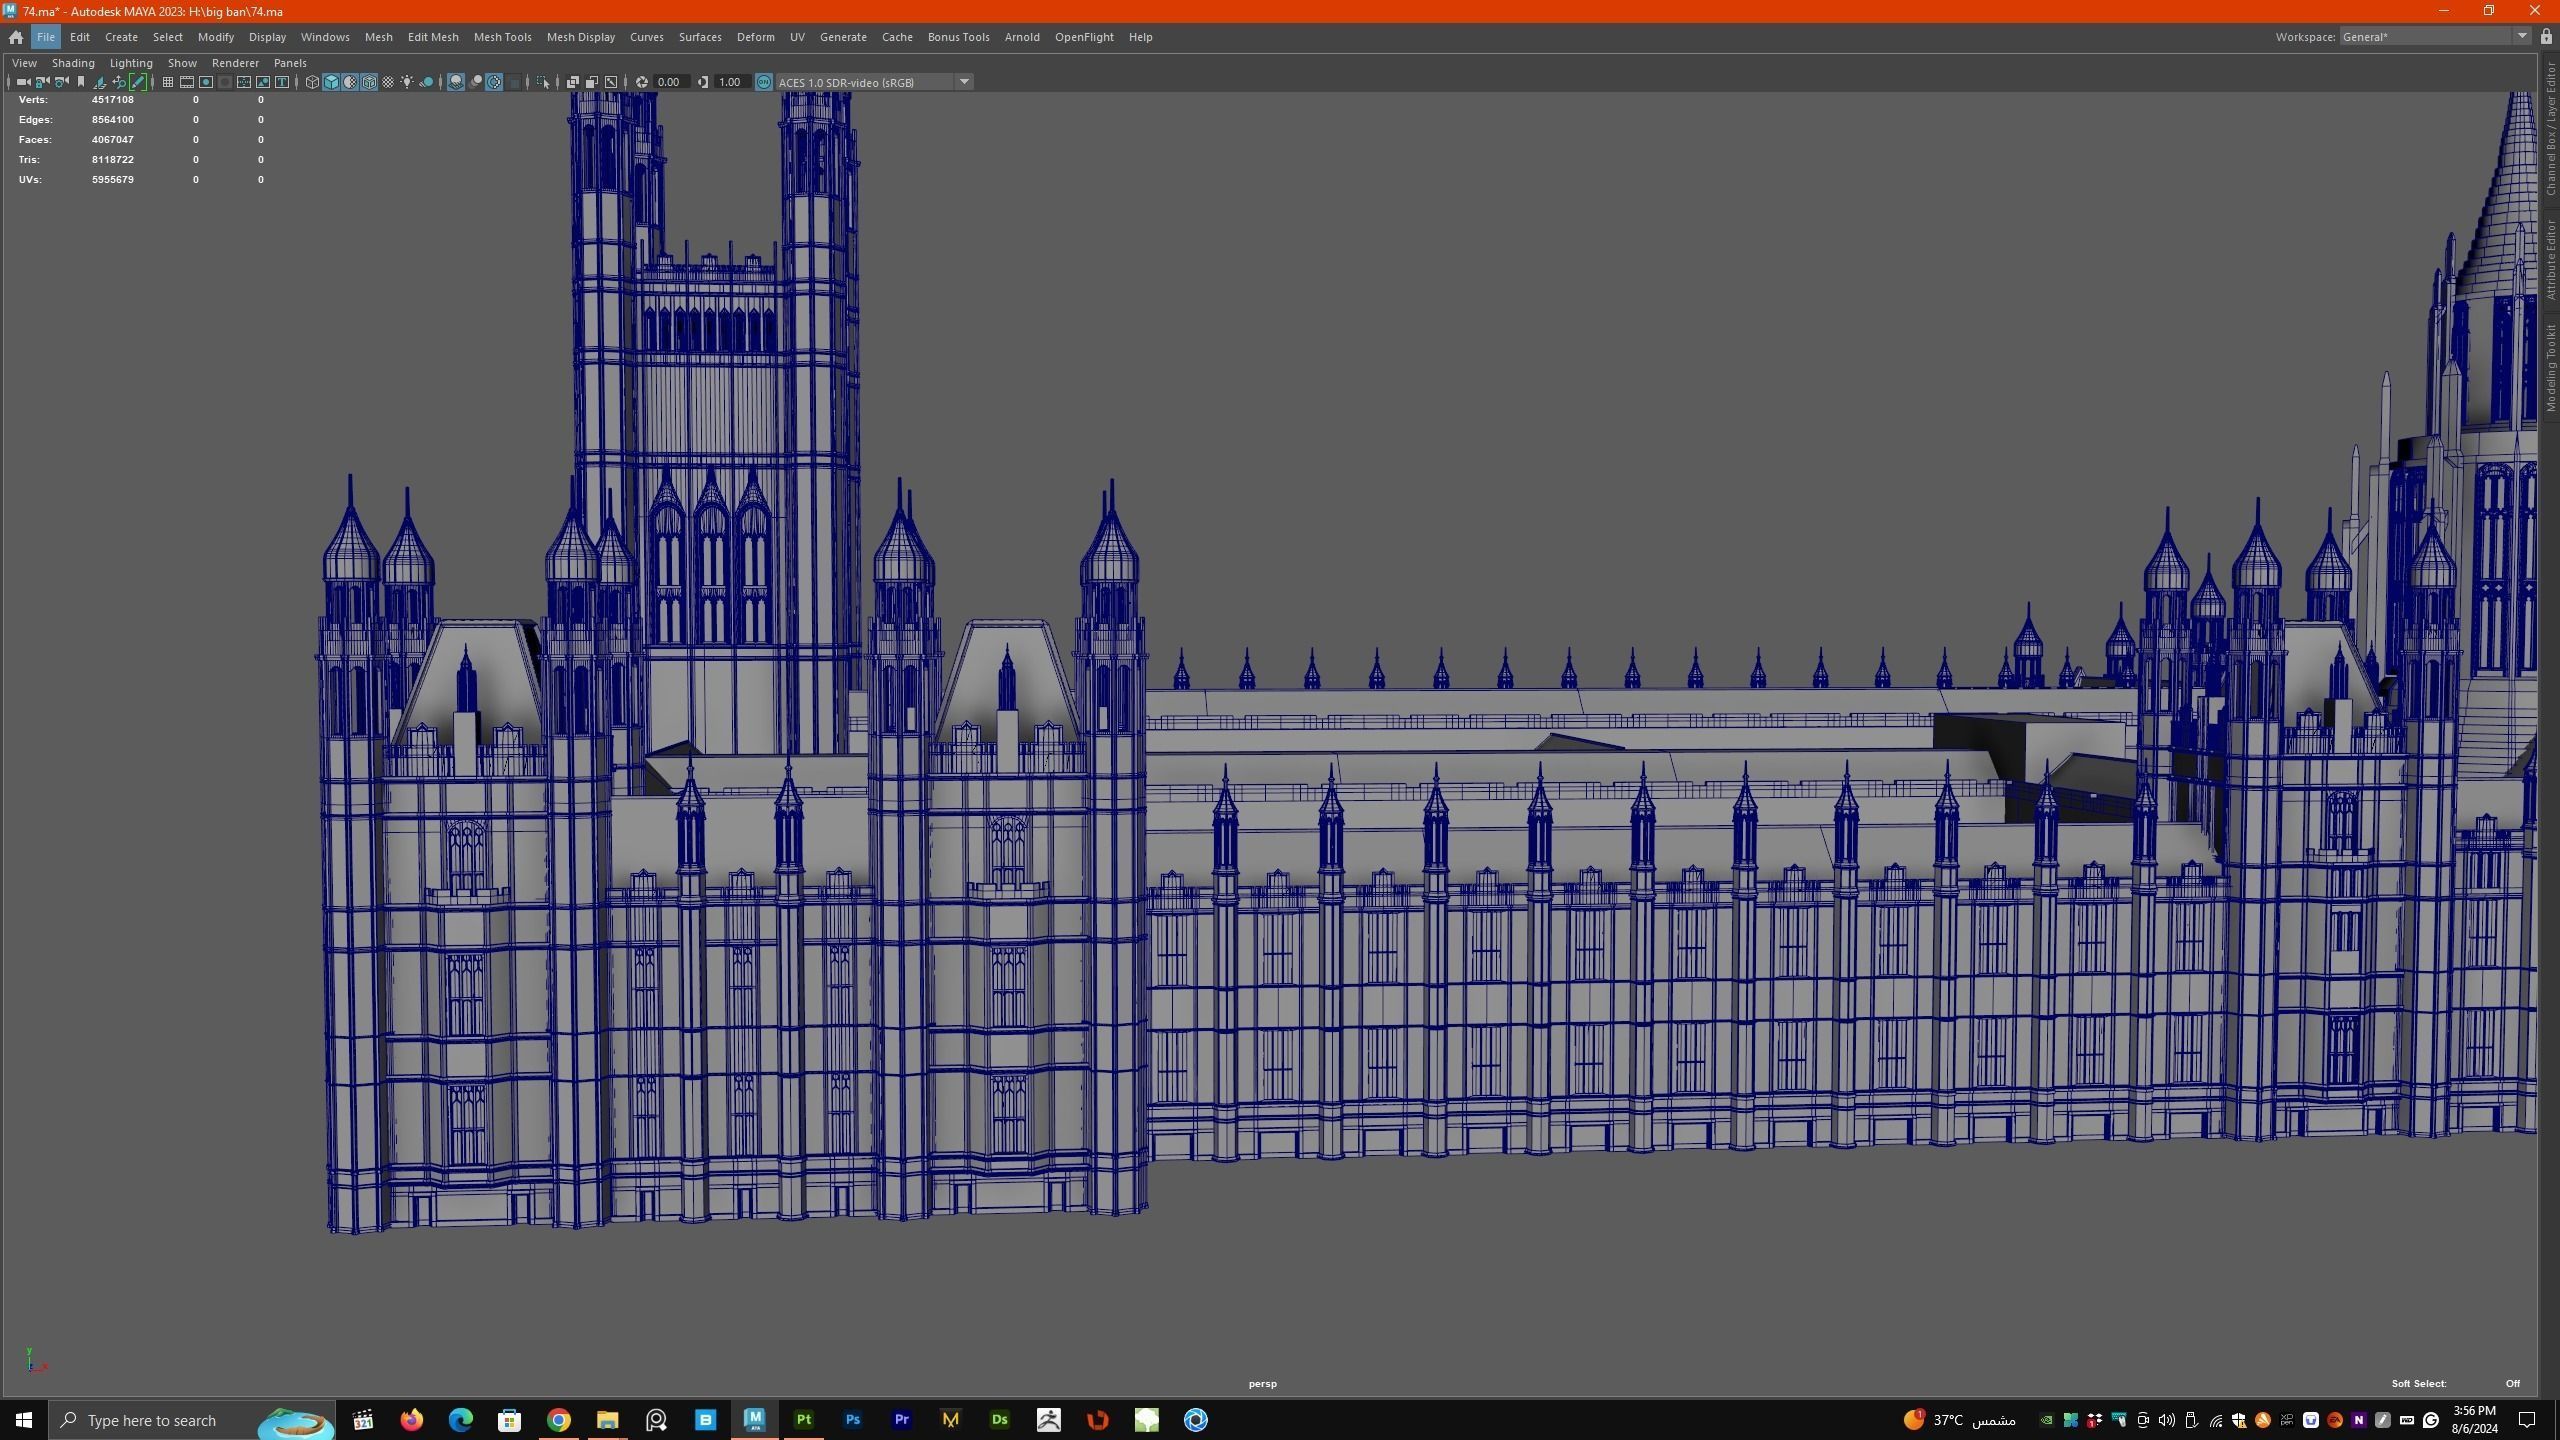Open the UV menu

point(797,37)
